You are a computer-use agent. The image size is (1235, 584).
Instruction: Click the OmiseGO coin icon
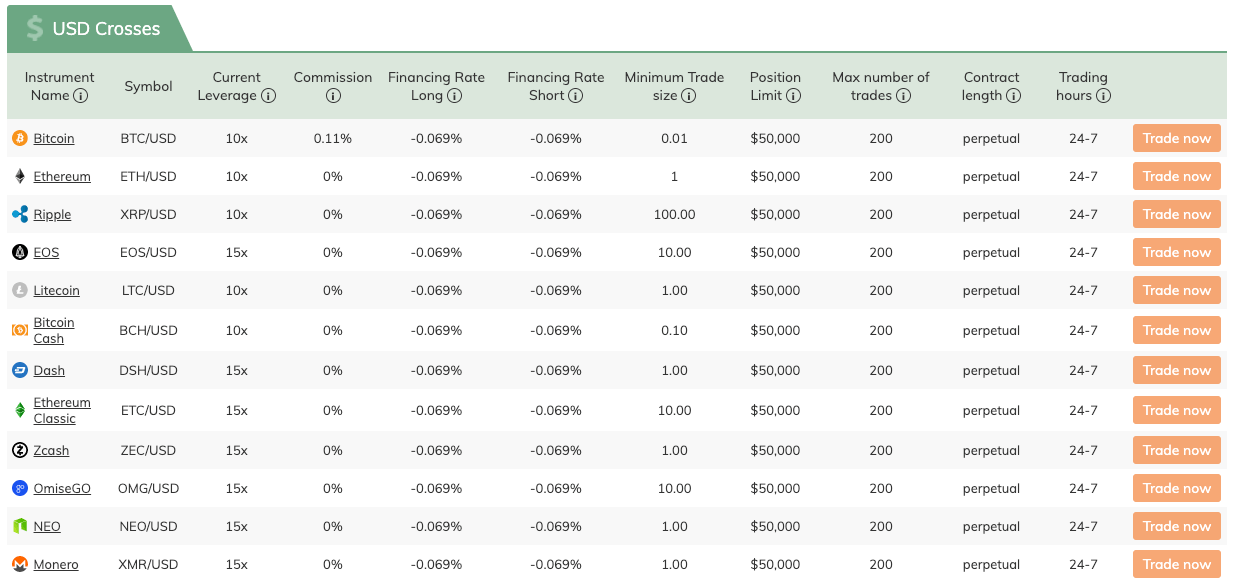20,488
